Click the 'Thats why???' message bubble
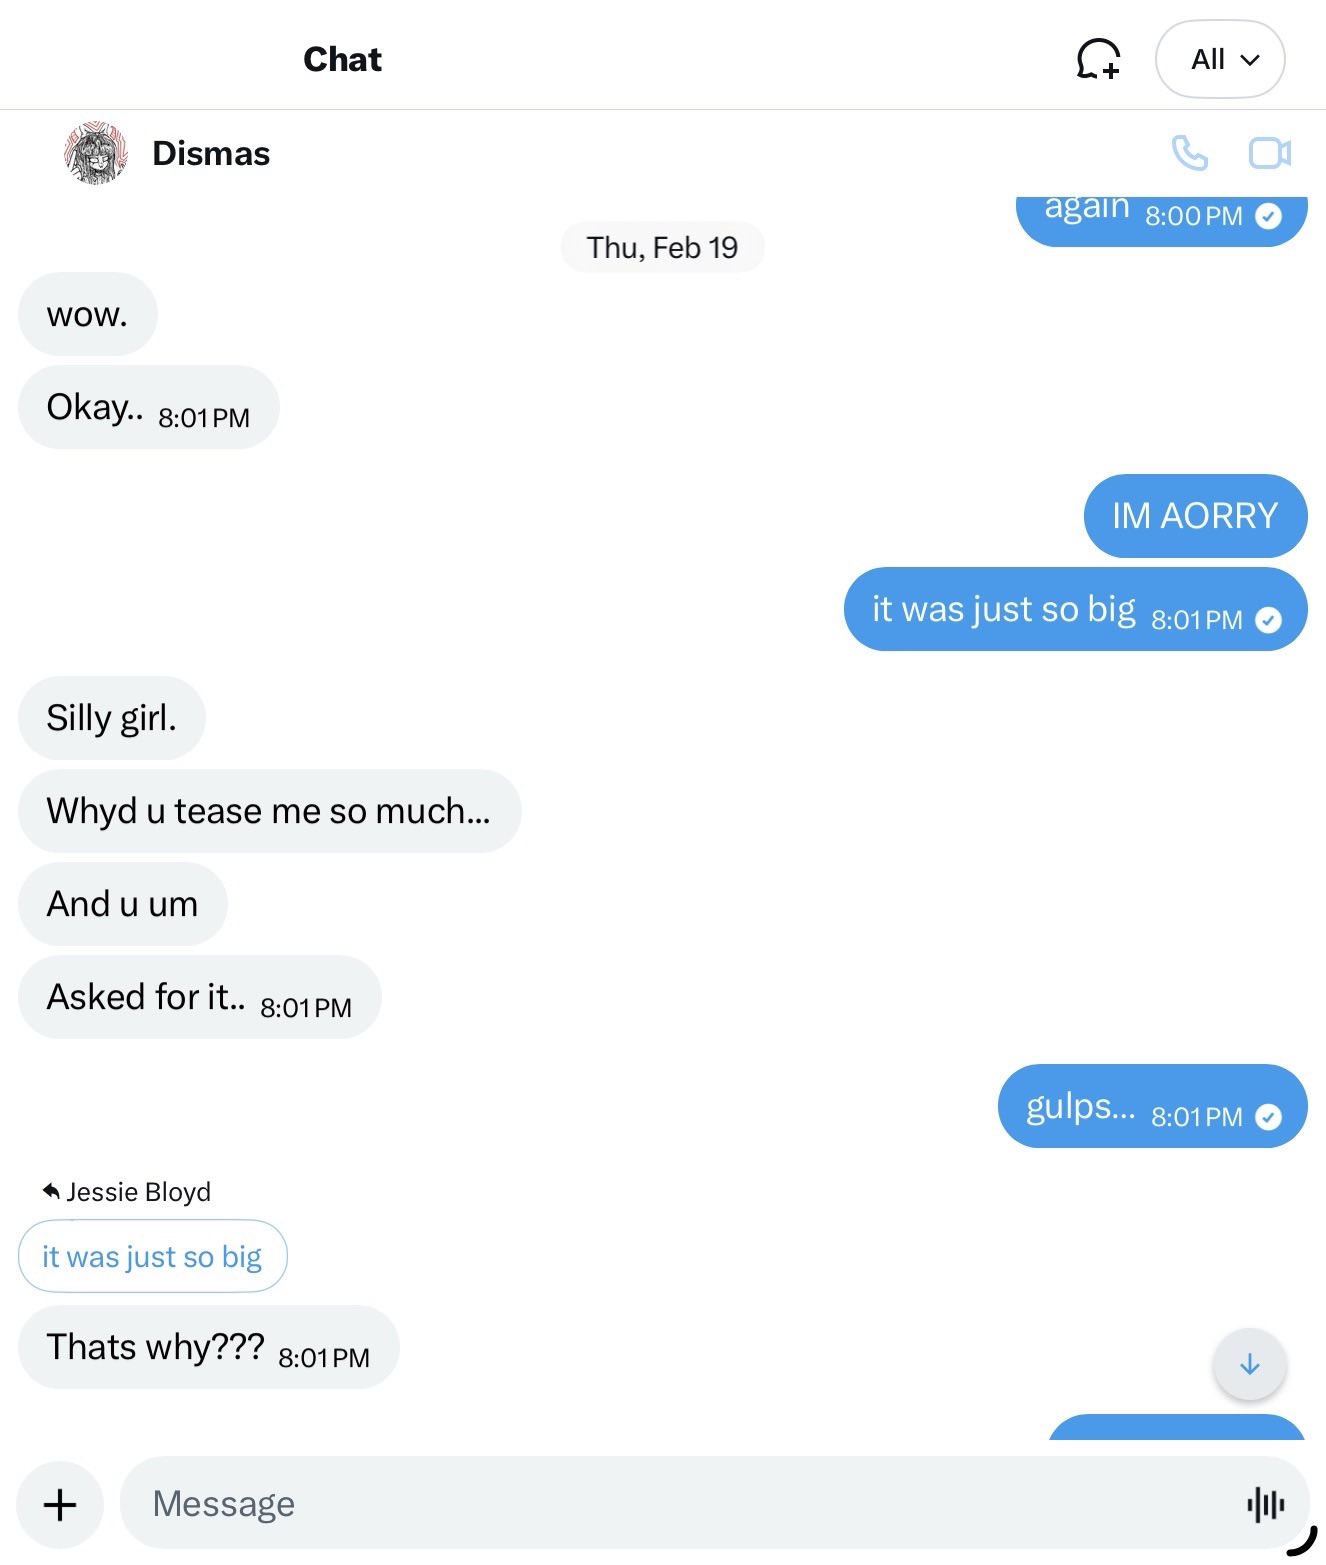This screenshot has width=1326, height=1565. tap(156, 1347)
